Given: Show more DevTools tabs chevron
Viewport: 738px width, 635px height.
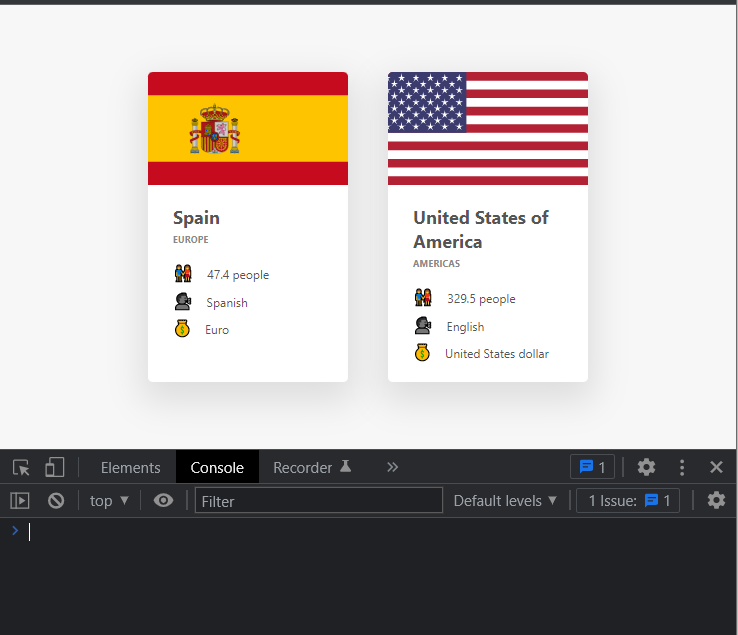Looking at the screenshot, I should [393, 467].
